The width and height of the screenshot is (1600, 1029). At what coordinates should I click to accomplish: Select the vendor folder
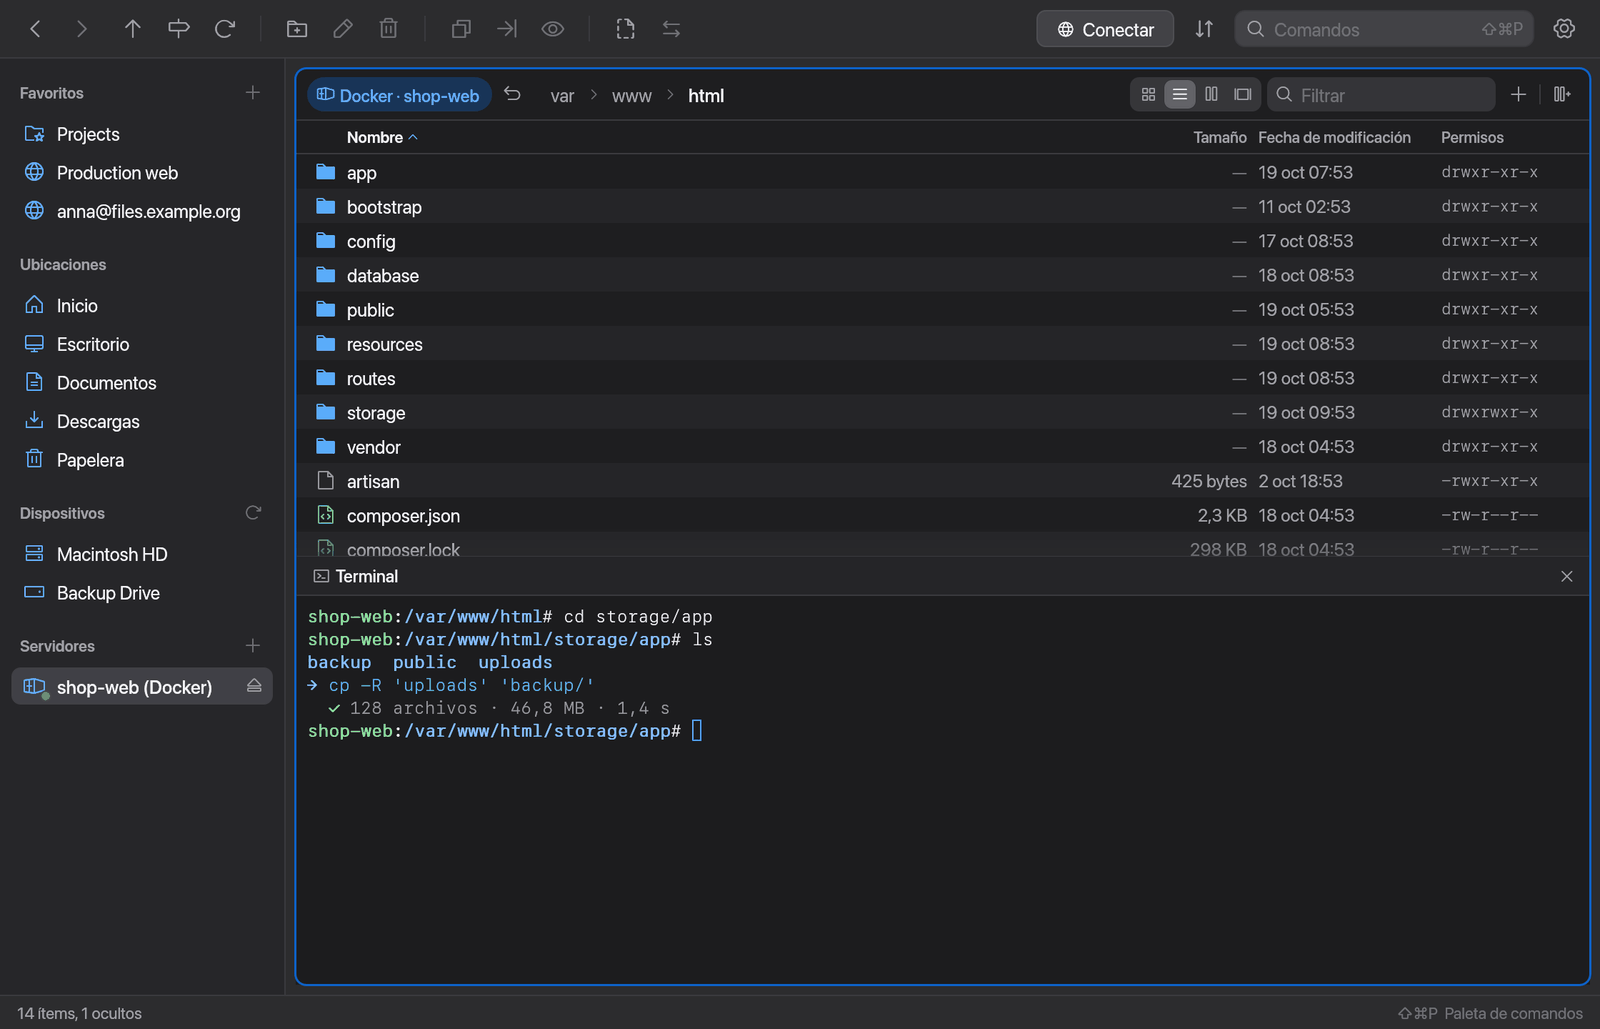(x=942, y=447)
